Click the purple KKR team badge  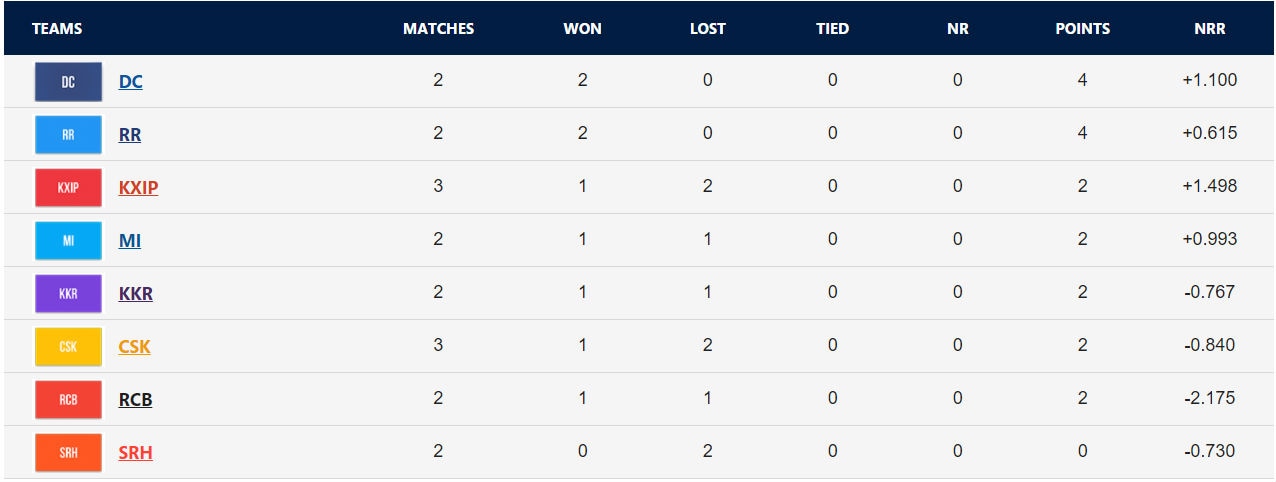68,294
